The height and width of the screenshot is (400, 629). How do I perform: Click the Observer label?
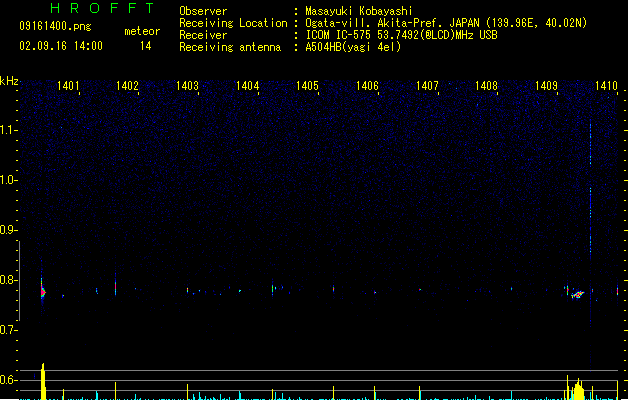(203, 11)
